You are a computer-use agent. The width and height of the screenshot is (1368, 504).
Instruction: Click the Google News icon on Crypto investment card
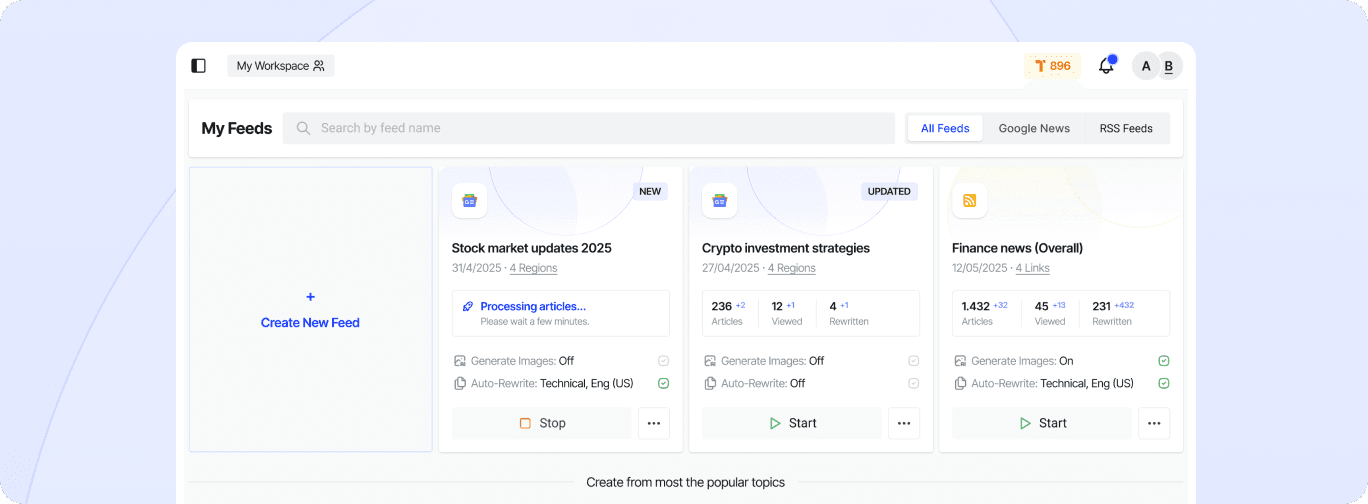719,200
